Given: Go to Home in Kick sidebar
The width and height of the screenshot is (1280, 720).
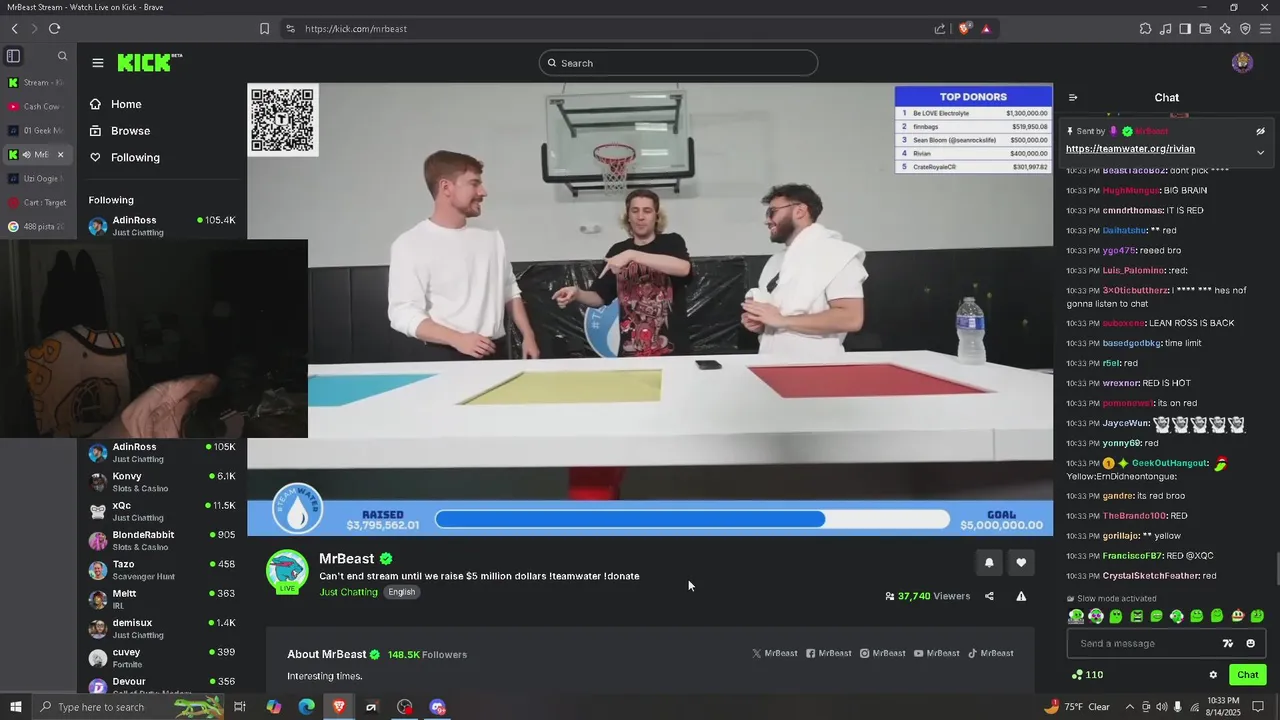Looking at the screenshot, I should click(115, 104).
